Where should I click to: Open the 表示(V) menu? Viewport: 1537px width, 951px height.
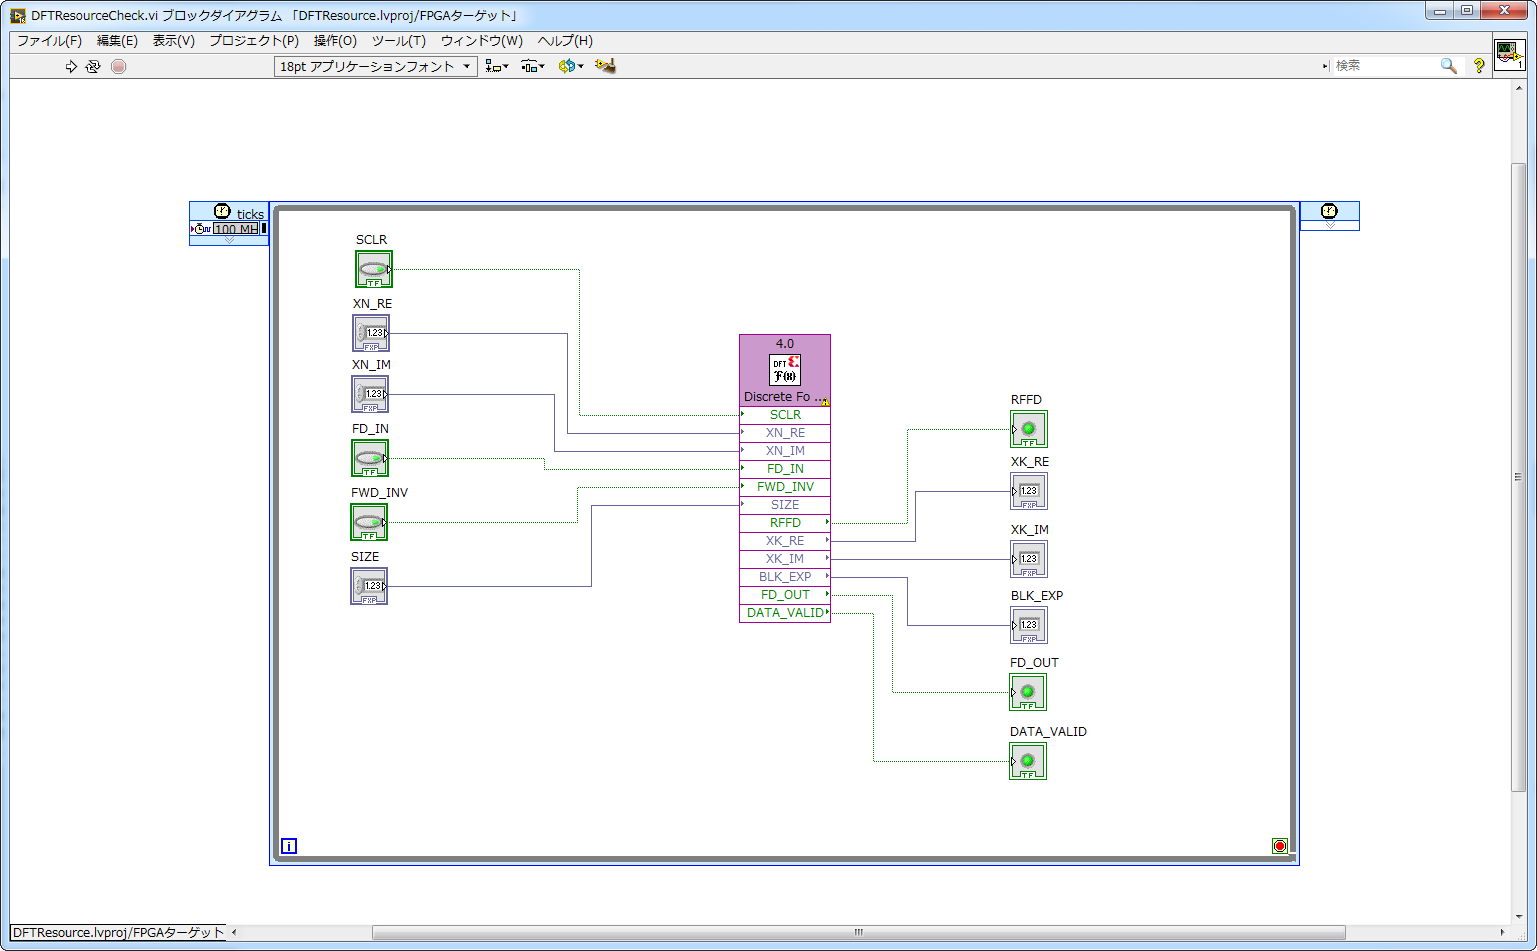[x=173, y=41]
